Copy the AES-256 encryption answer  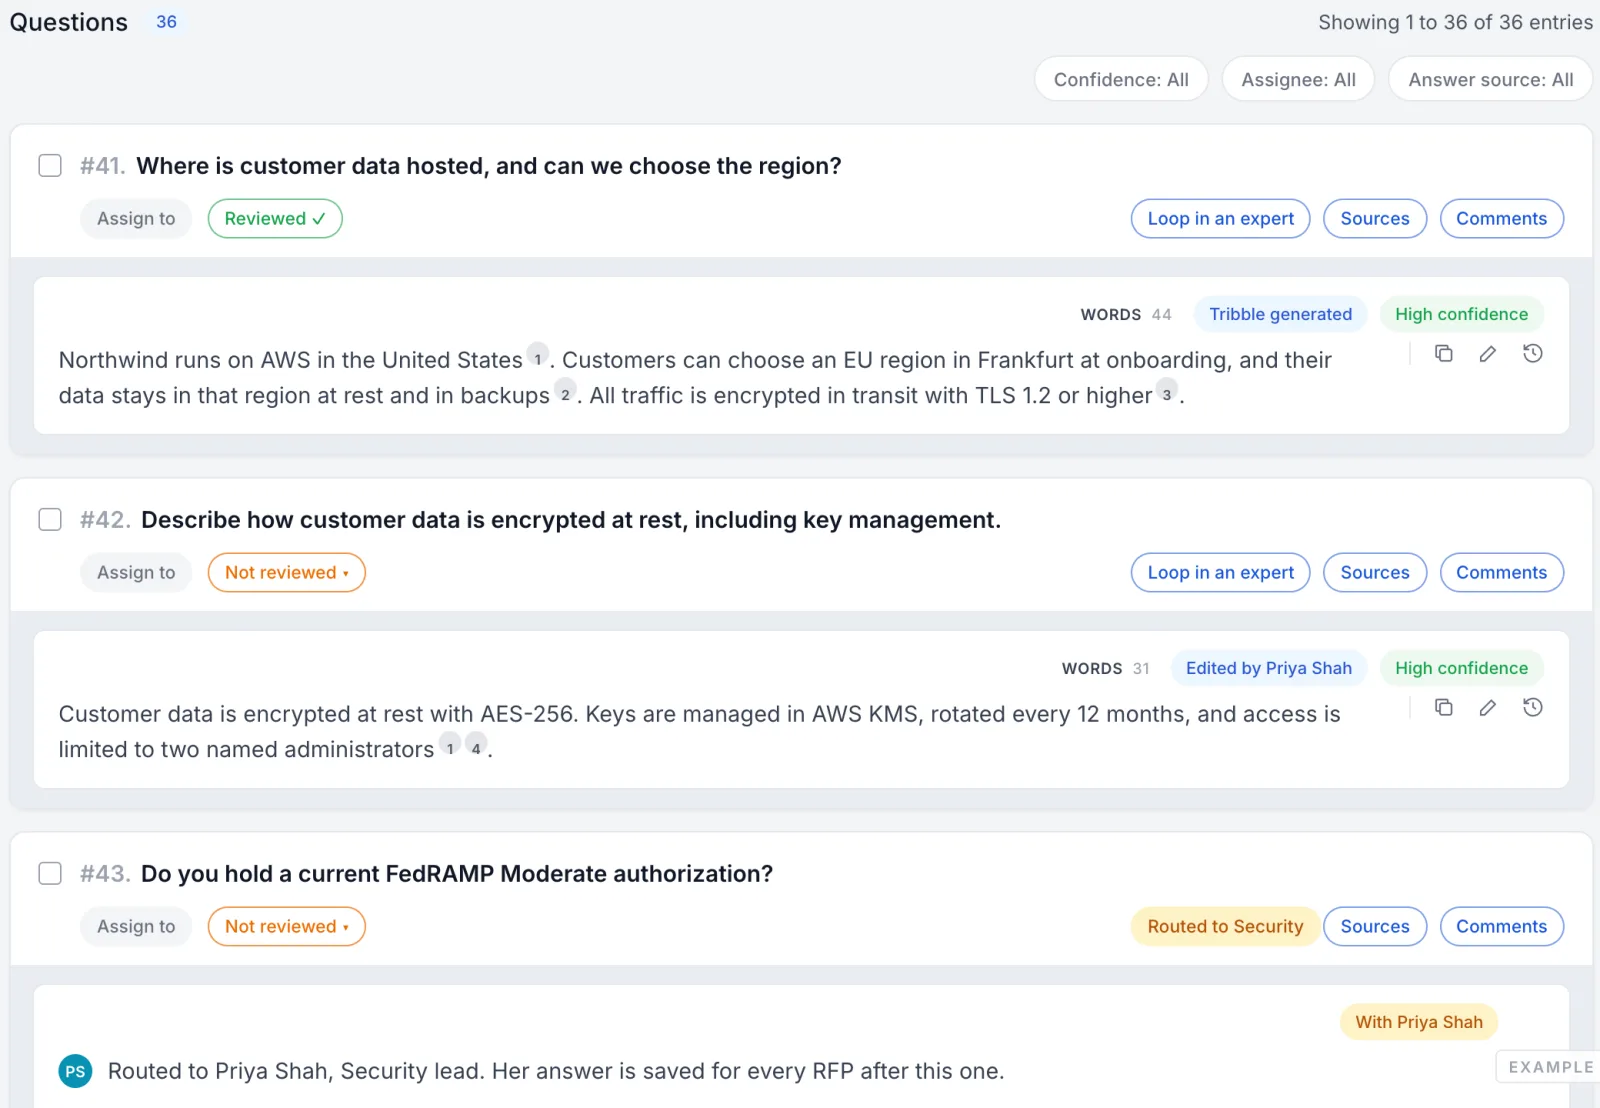1443,707
